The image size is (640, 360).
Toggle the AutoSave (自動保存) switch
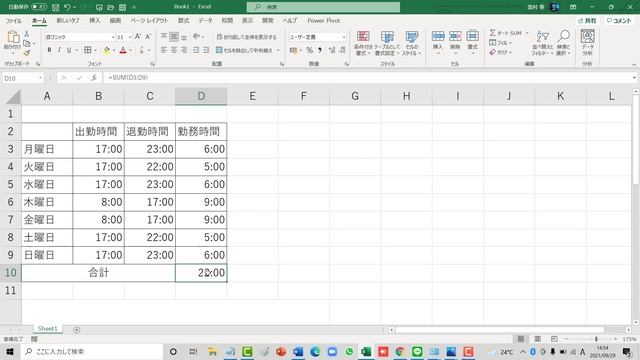pos(39,7)
